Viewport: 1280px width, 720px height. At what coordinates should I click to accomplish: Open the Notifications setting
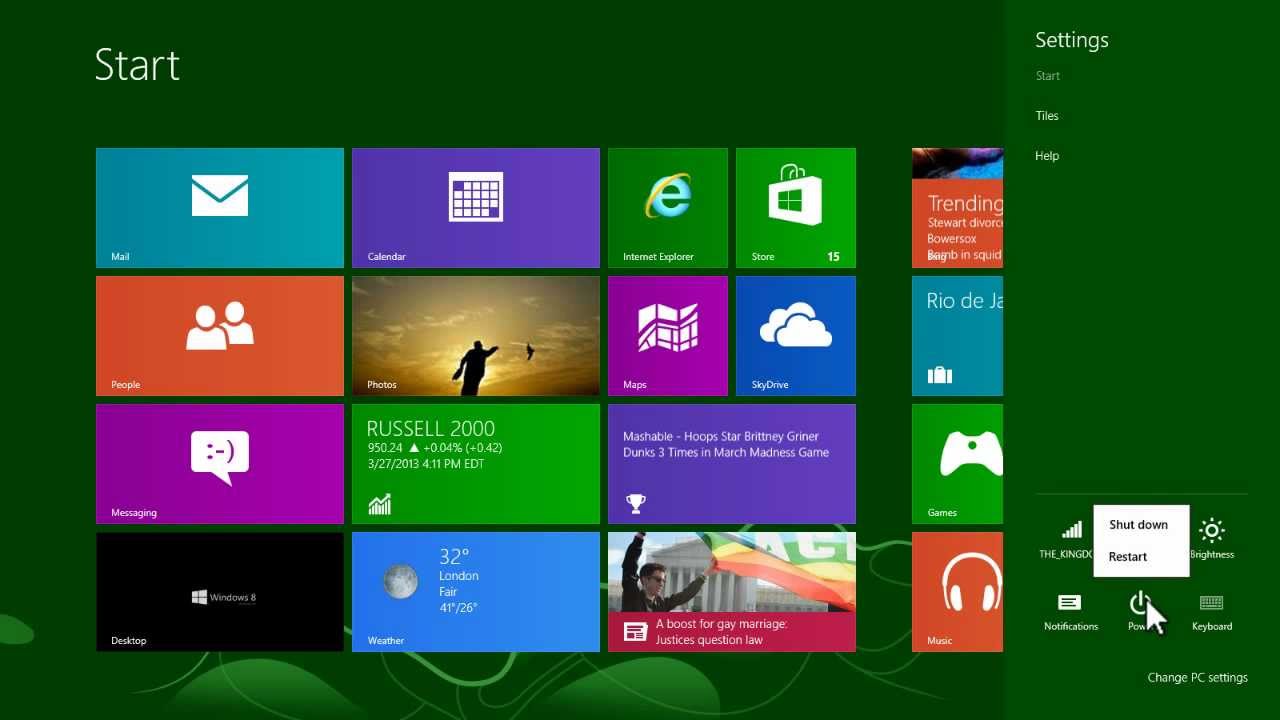coord(1070,610)
